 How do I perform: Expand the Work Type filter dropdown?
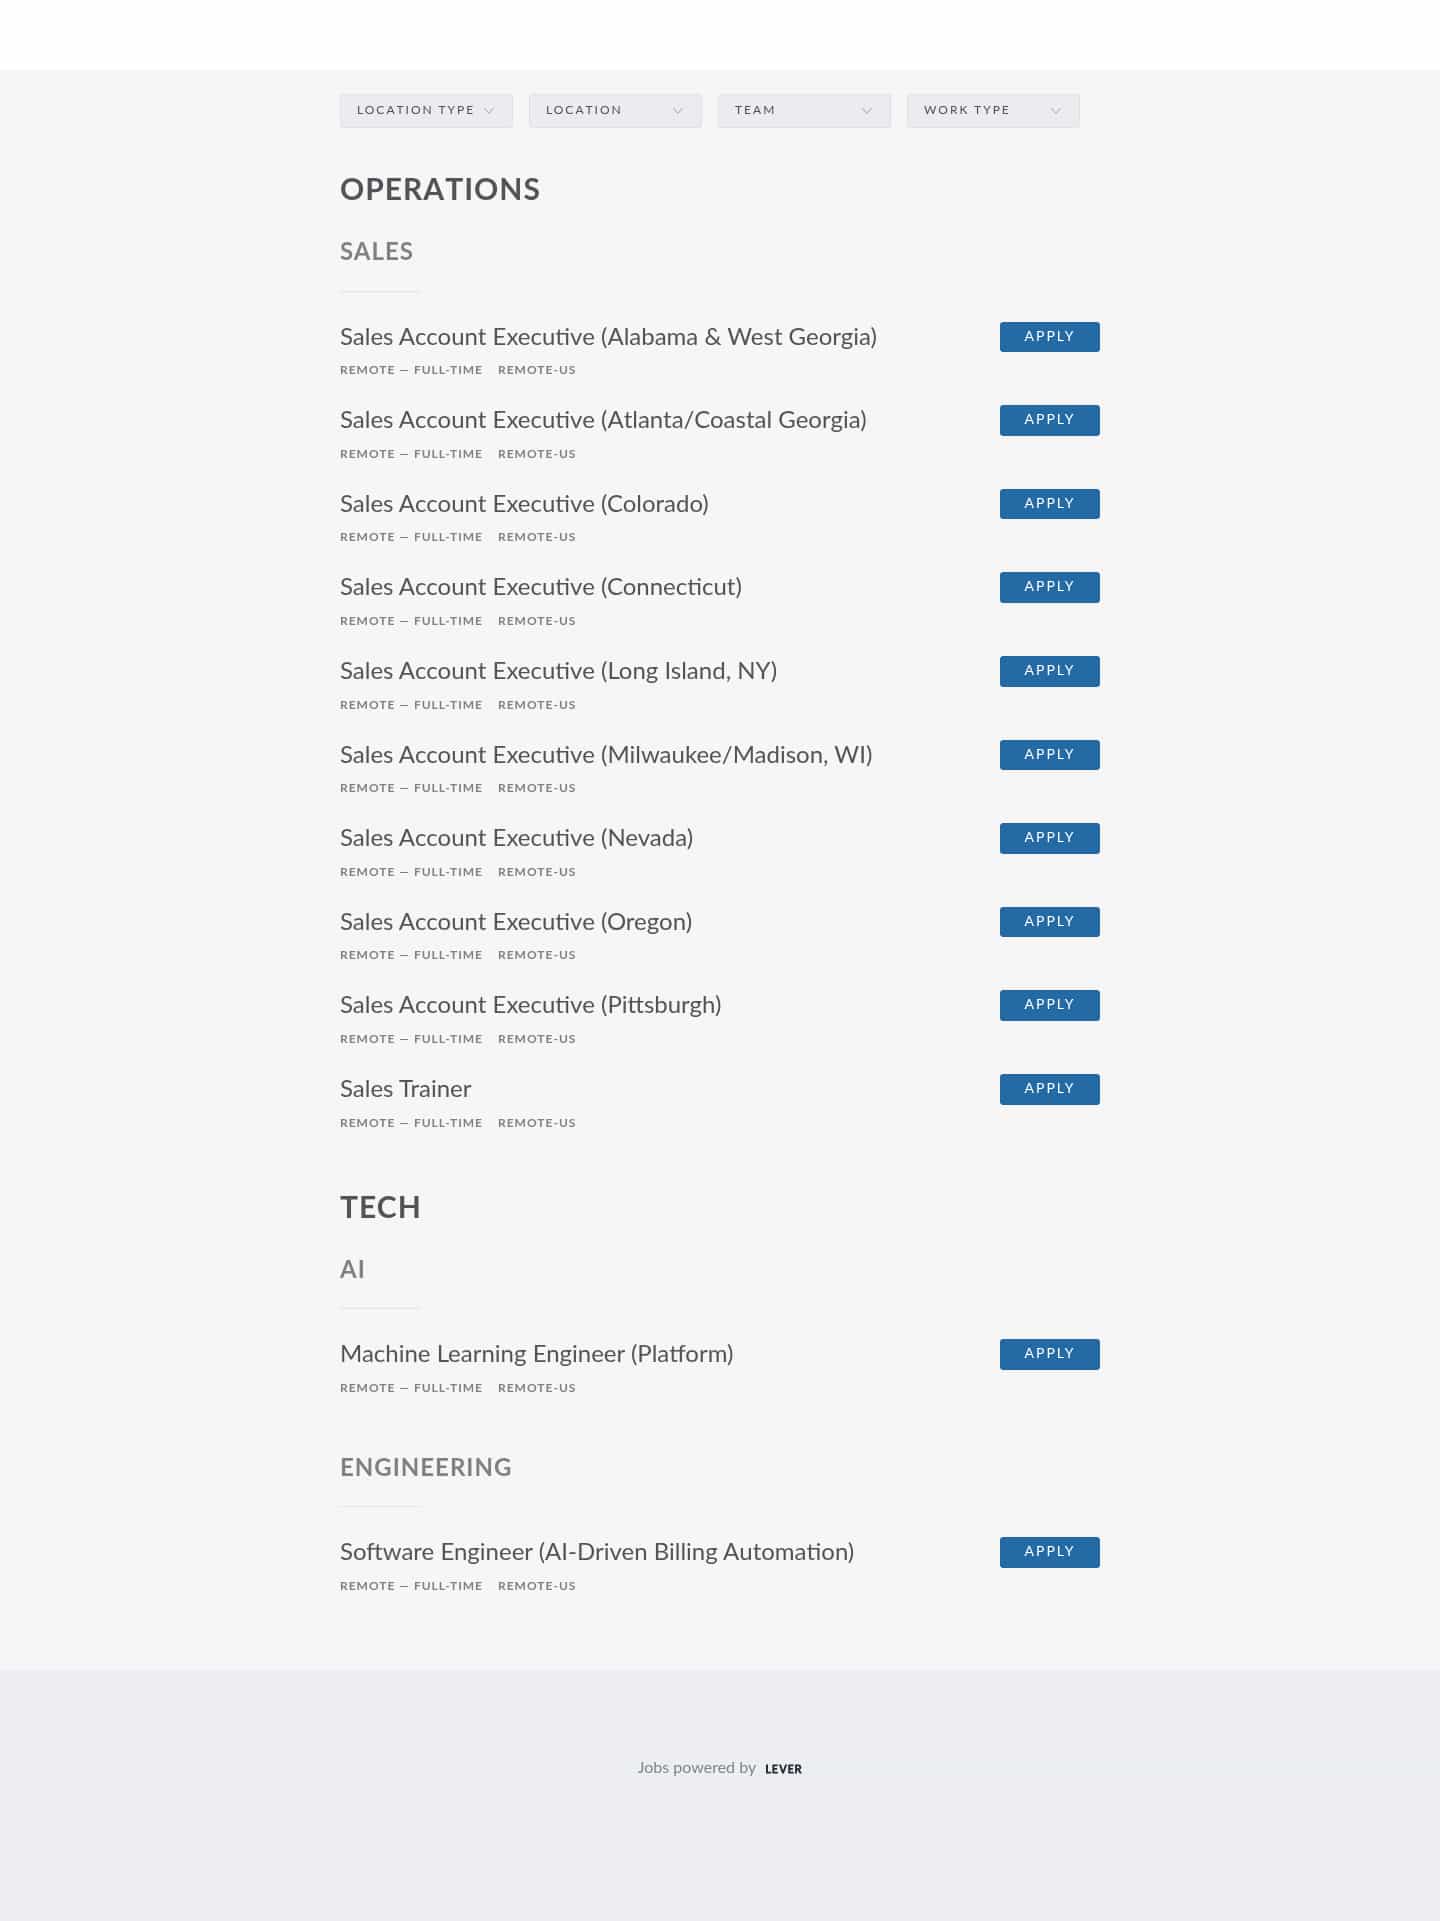(993, 110)
